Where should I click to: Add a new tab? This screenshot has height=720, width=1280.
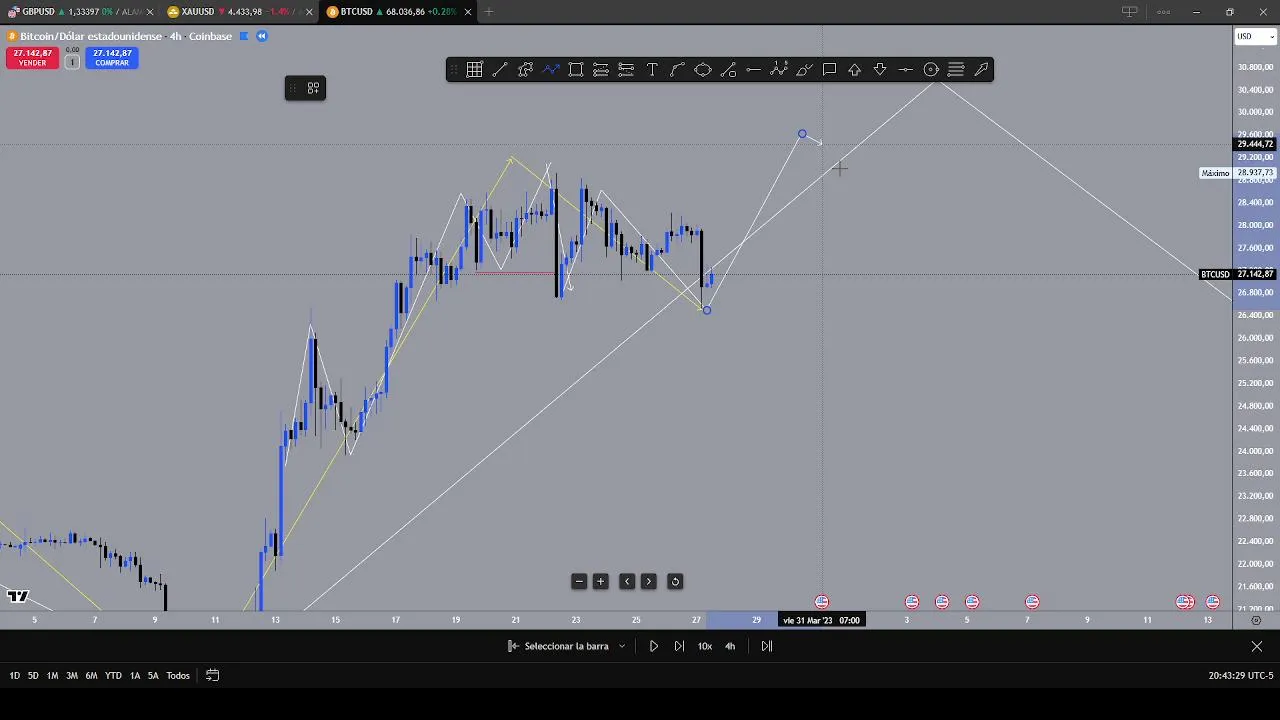click(x=489, y=12)
